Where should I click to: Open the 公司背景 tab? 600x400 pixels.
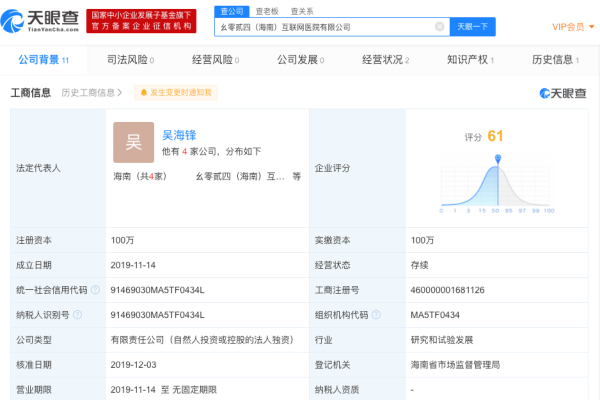(x=44, y=60)
